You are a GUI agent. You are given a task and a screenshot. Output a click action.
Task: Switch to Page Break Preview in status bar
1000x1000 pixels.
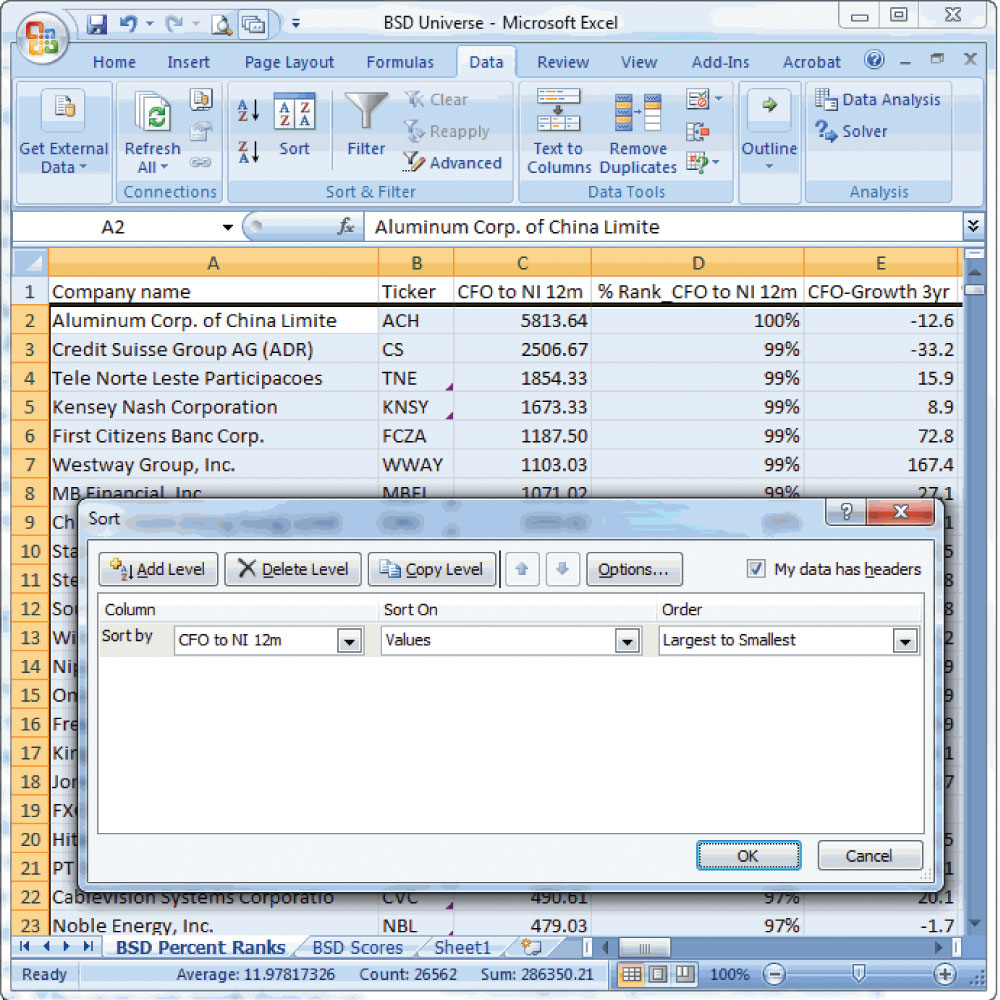click(685, 974)
